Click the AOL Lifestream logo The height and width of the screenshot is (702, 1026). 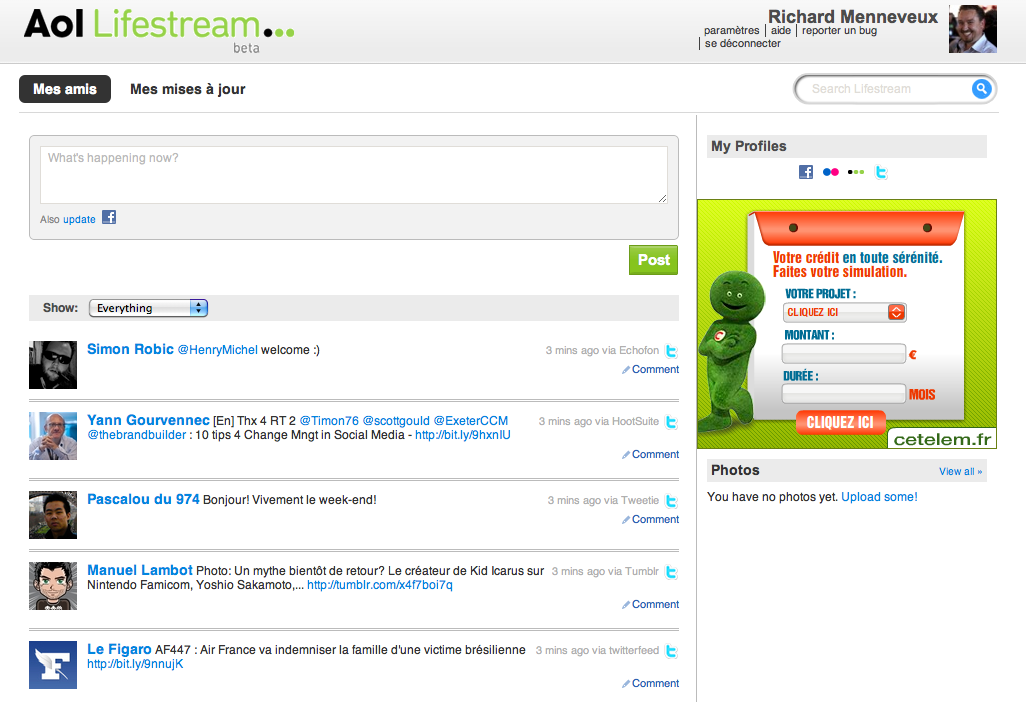159,29
